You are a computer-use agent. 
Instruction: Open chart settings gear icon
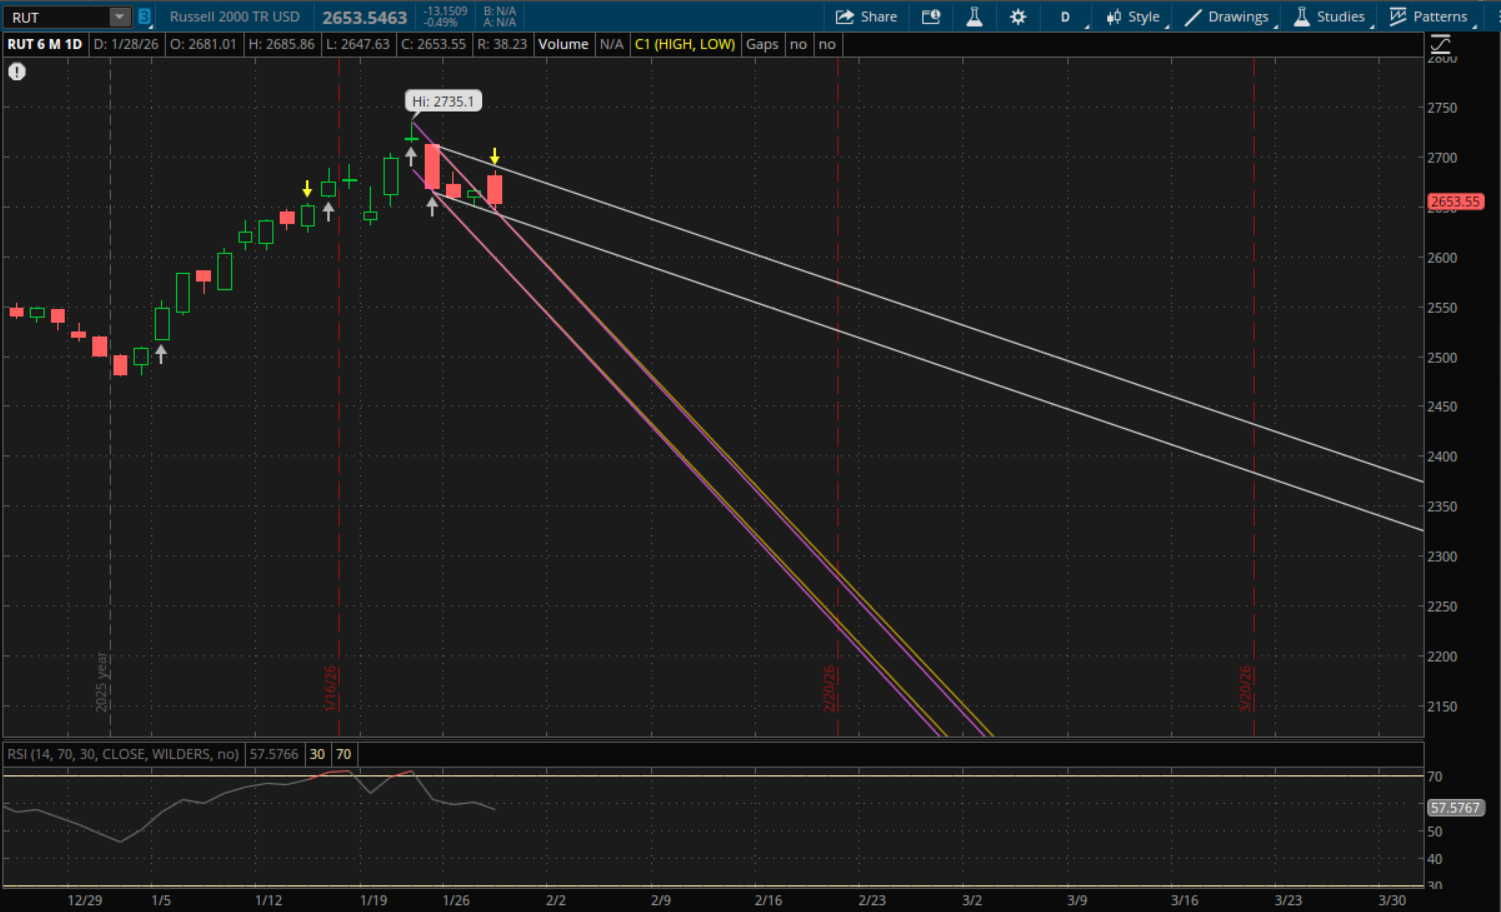(1018, 17)
